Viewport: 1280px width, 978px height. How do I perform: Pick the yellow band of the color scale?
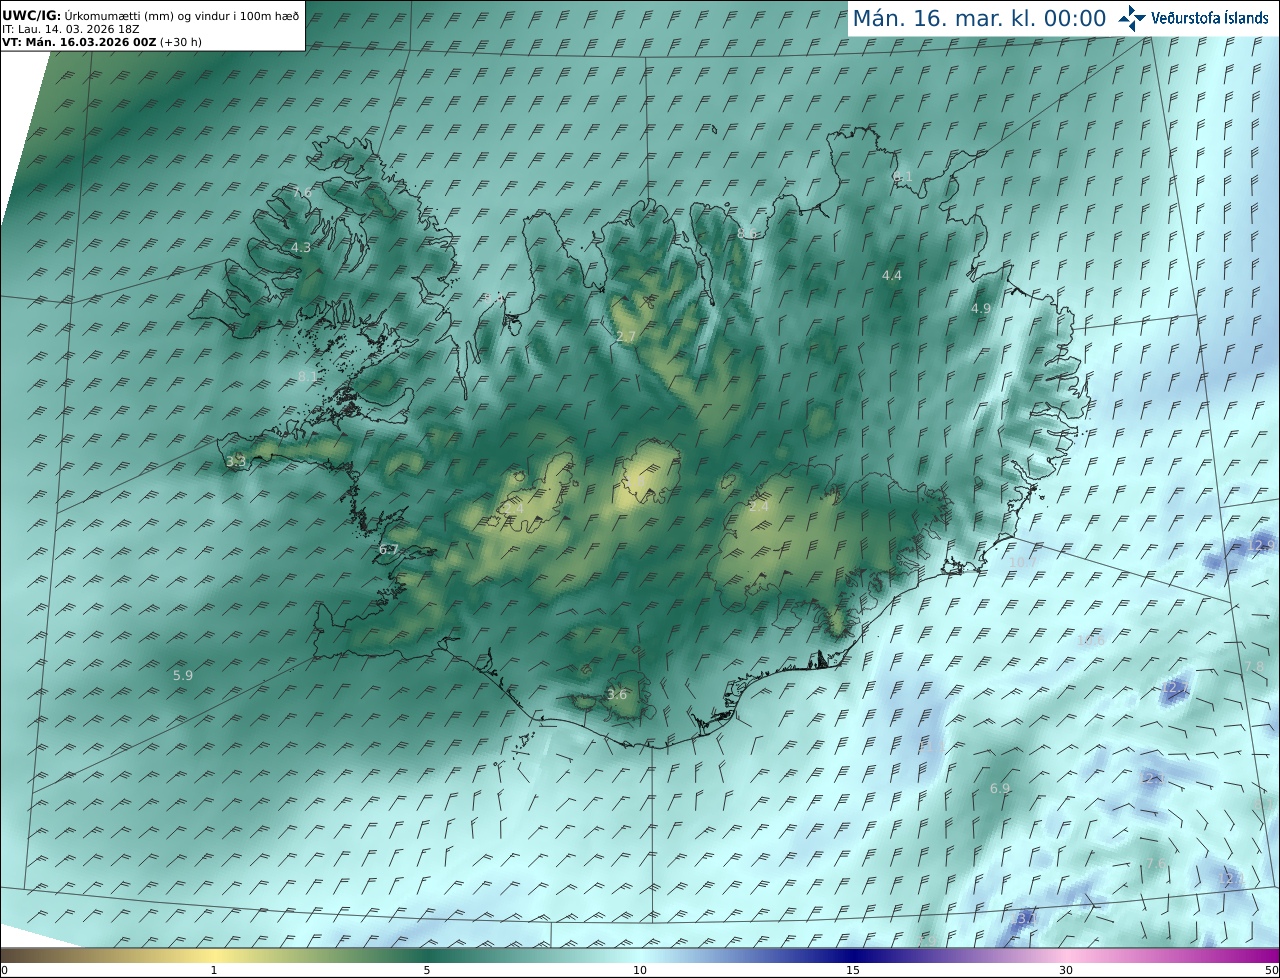214,955
